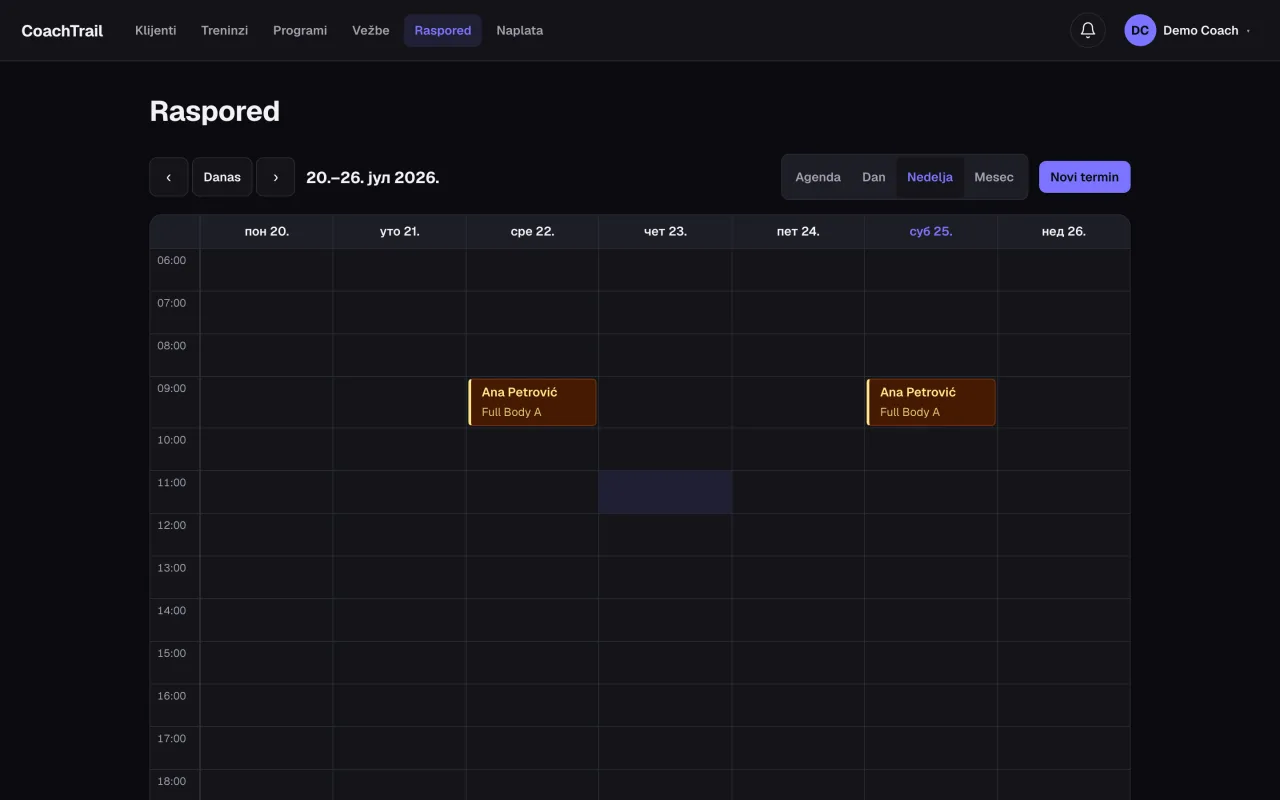Open Ana Petrović session on сре 22.
This screenshot has width=1280, height=800.
[532, 402]
